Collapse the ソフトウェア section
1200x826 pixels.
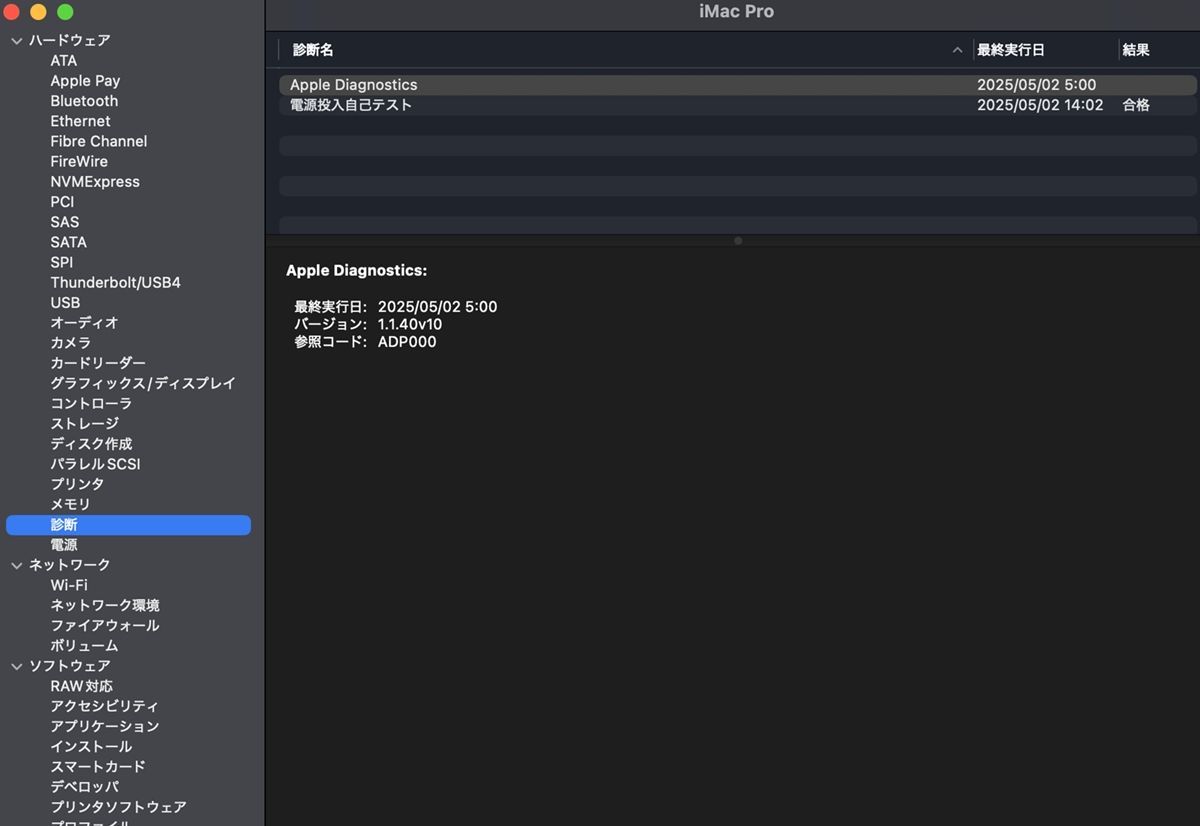[x=16, y=666]
